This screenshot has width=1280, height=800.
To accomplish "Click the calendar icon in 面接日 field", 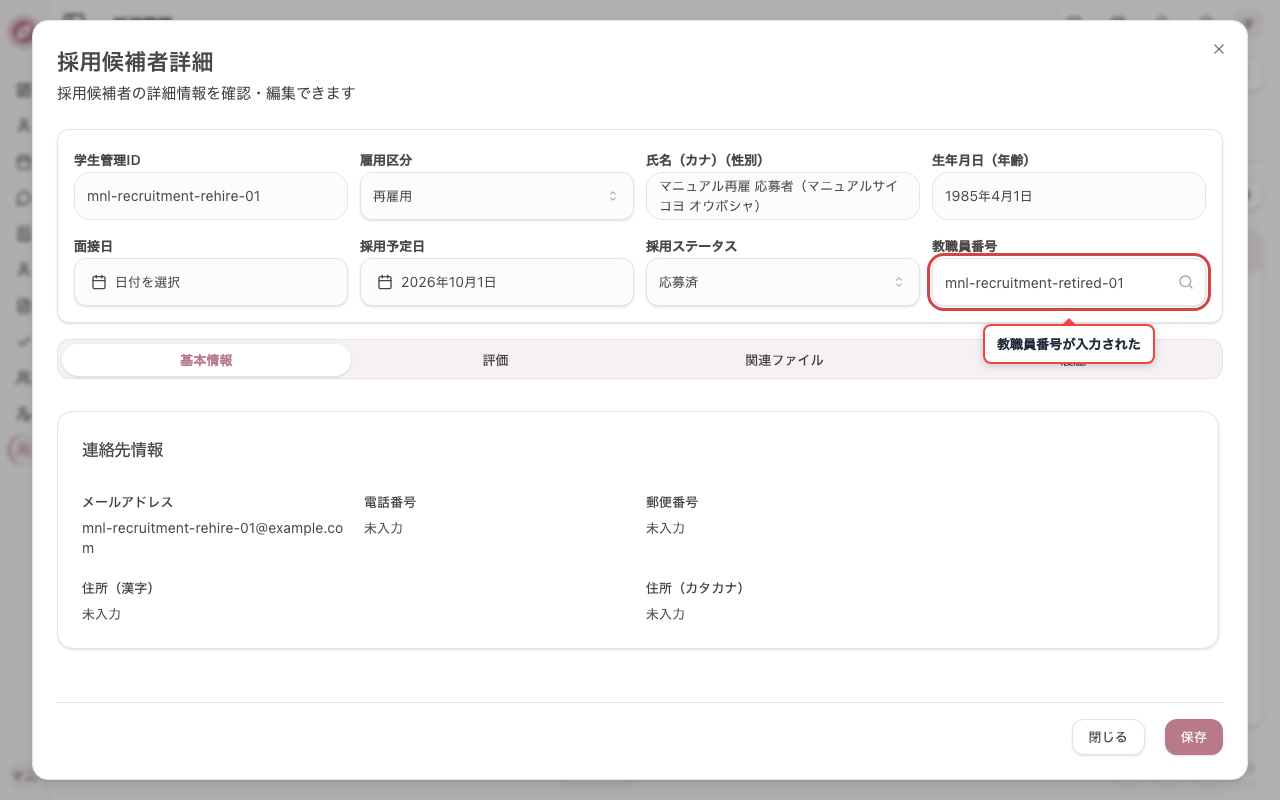I will coord(99,282).
